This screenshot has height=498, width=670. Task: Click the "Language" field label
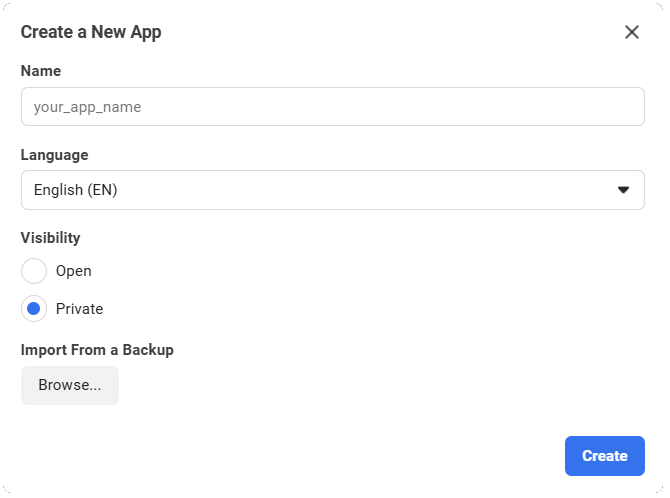54,155
